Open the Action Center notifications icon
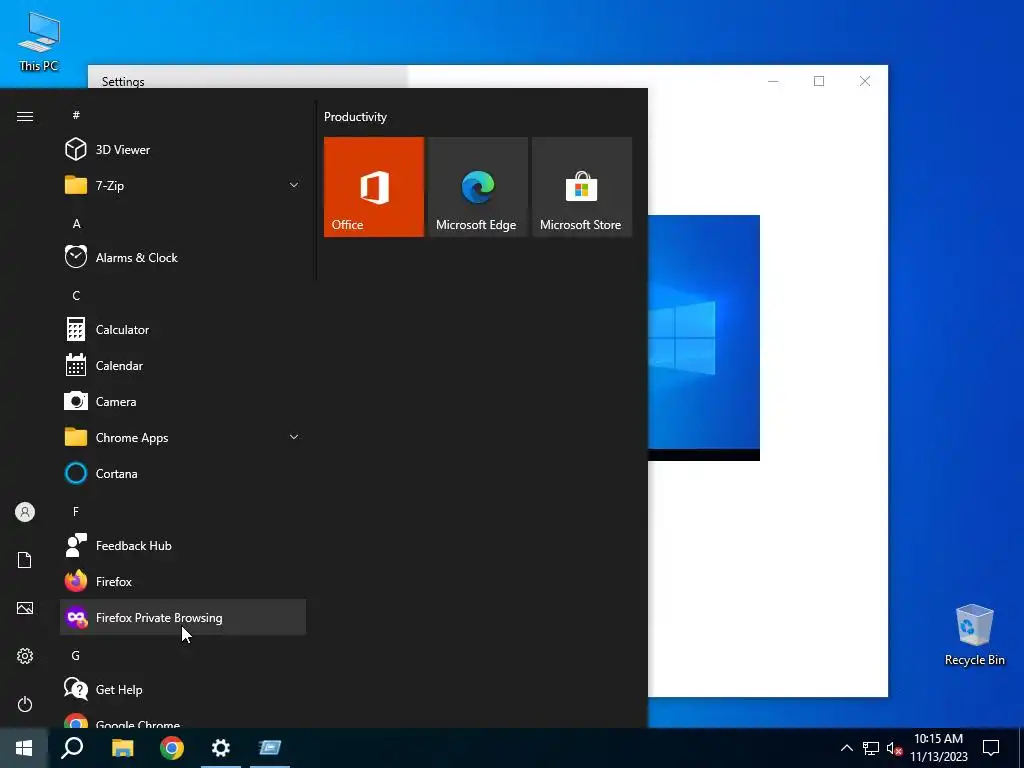 [x=991, y=748]
